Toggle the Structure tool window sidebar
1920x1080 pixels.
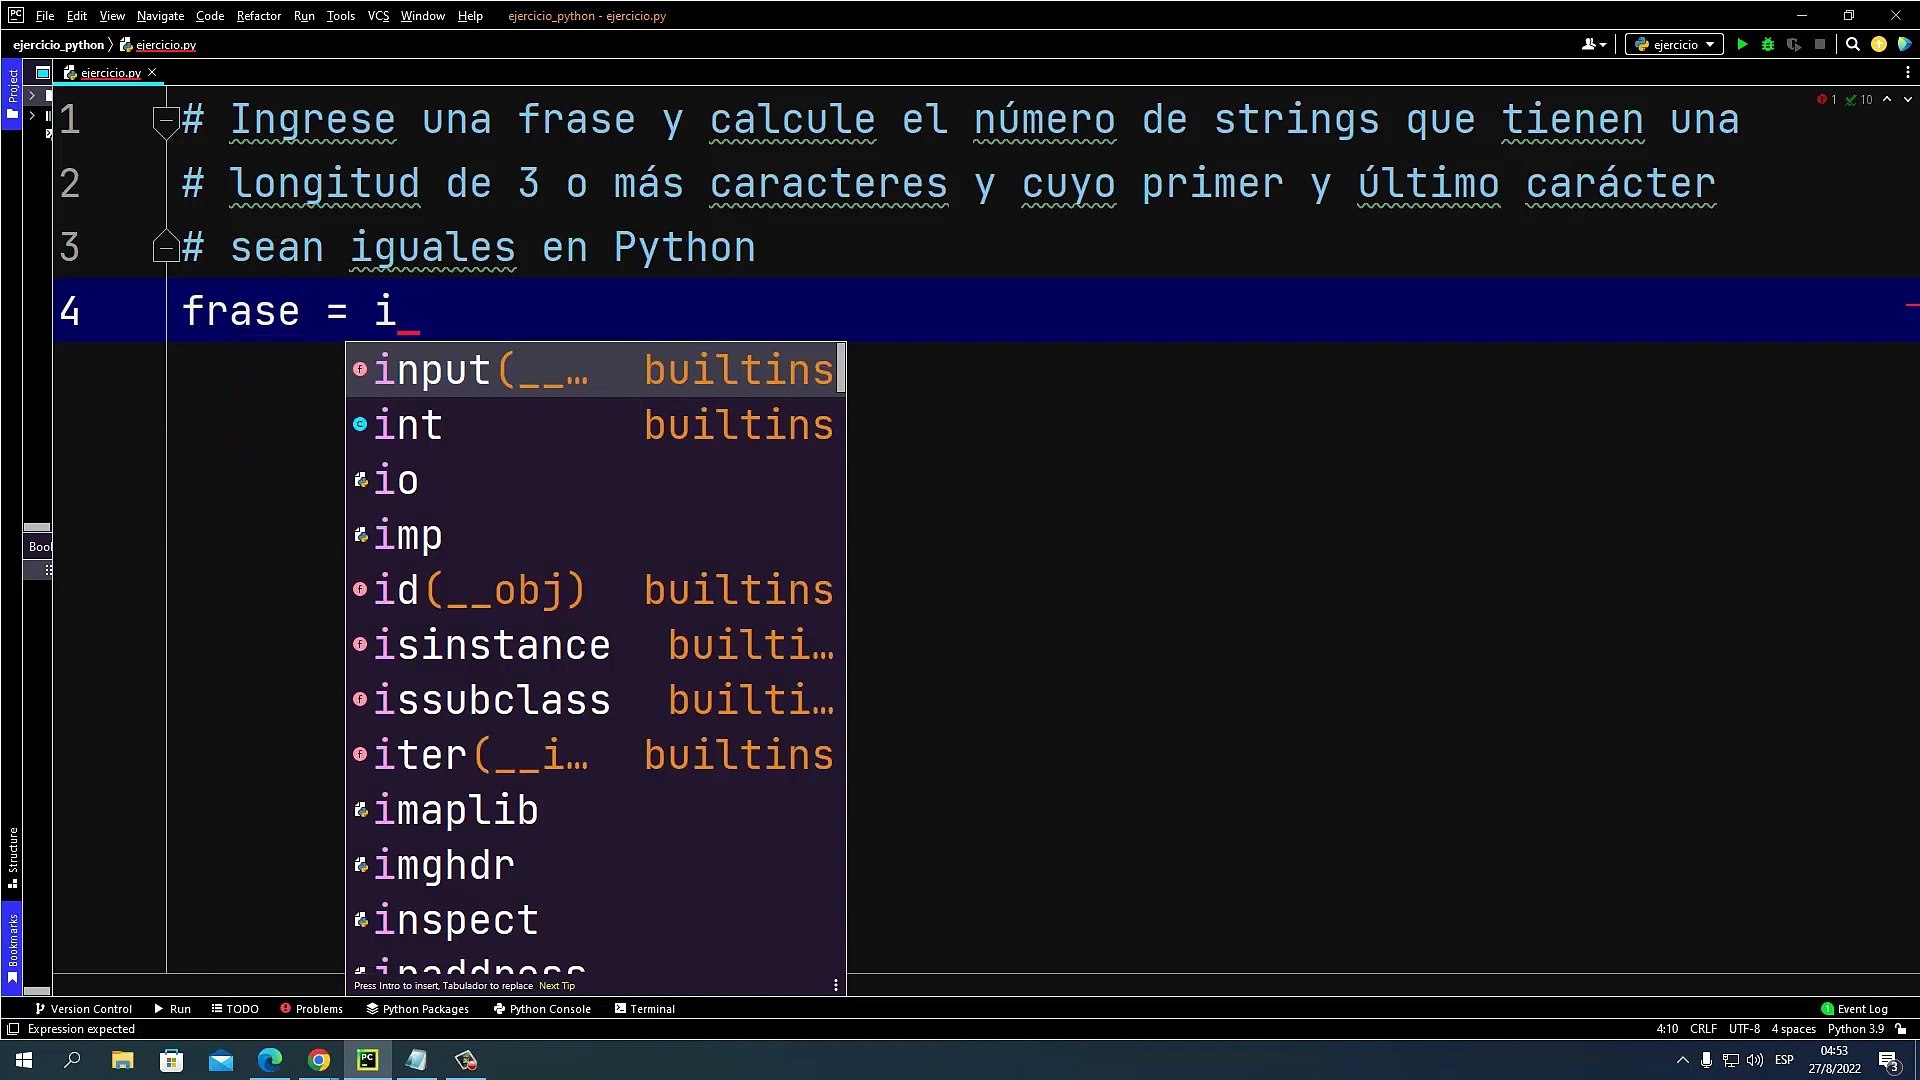click(12, 856)
